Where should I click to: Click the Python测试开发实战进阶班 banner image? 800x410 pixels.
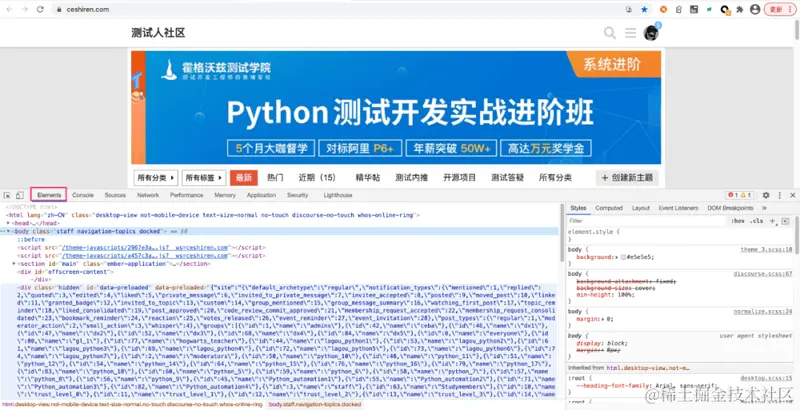[396, 107]
